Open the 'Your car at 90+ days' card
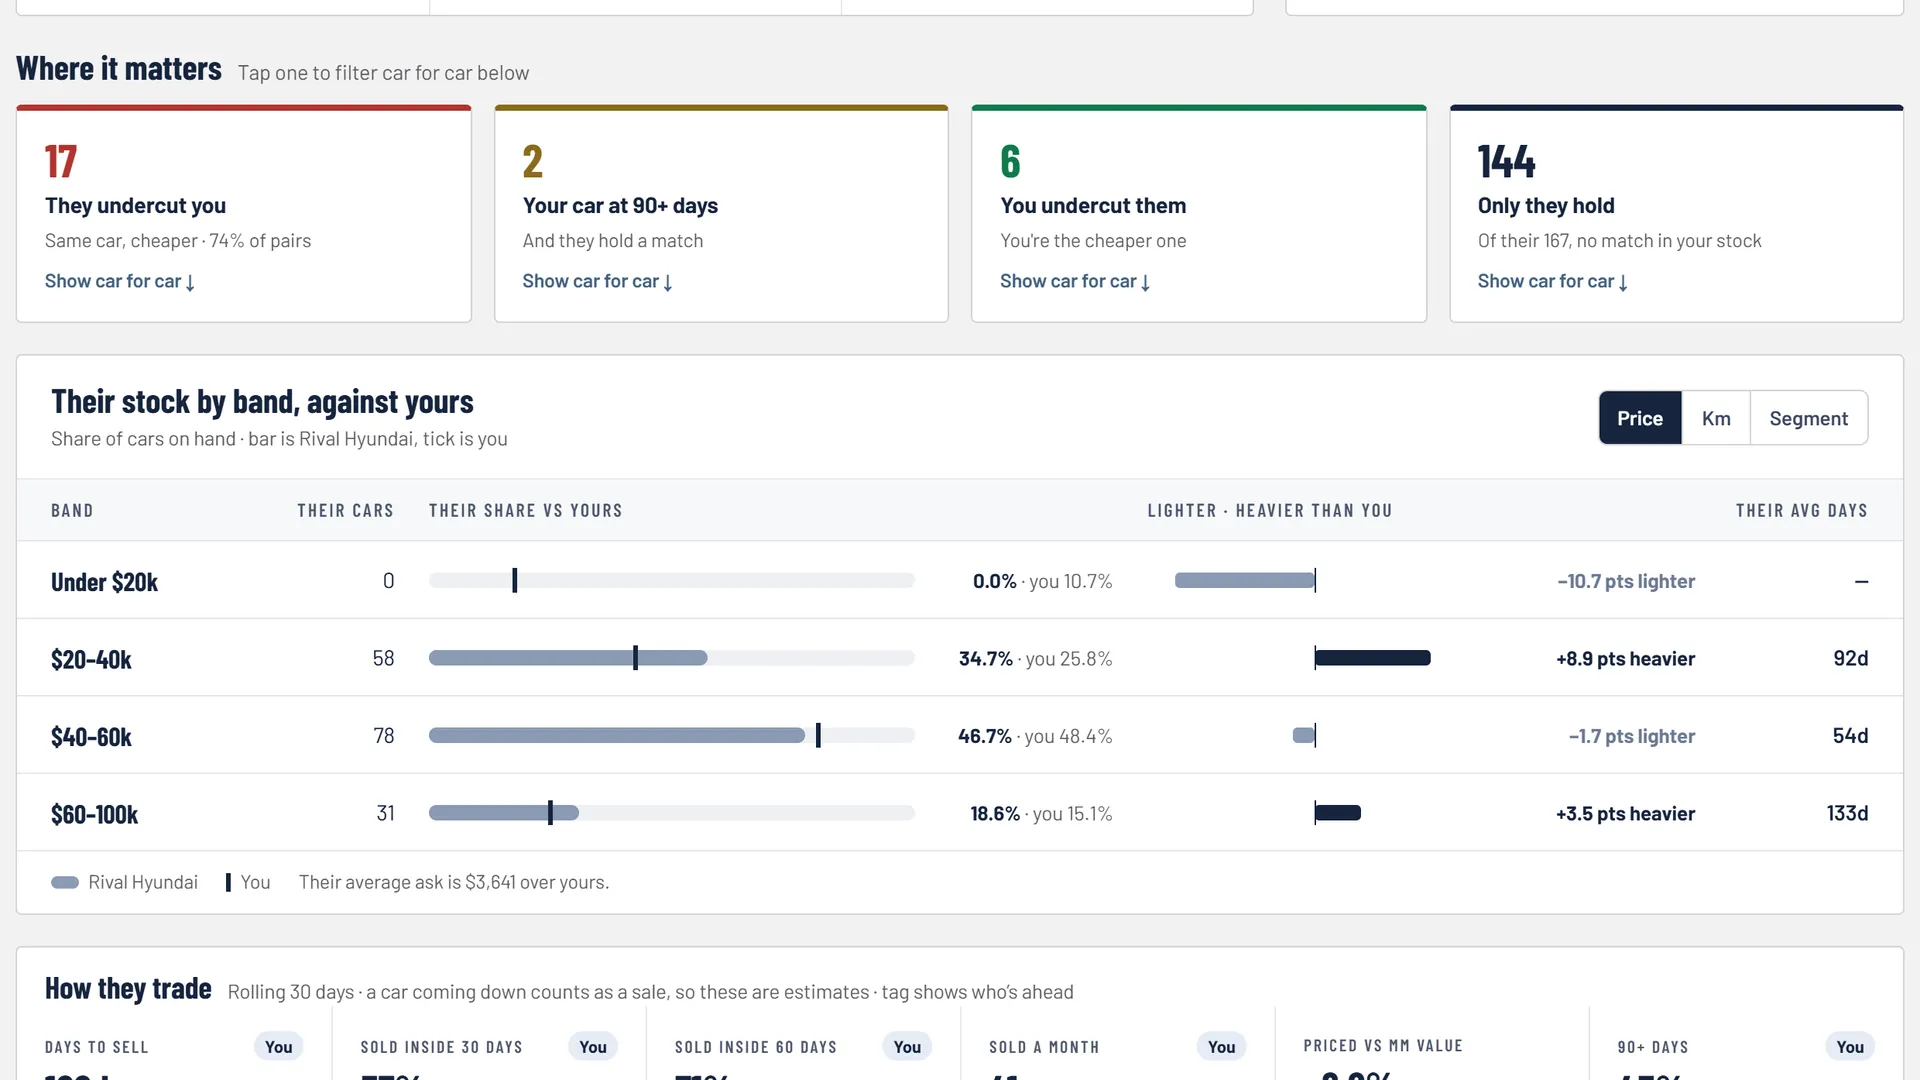 721,214
